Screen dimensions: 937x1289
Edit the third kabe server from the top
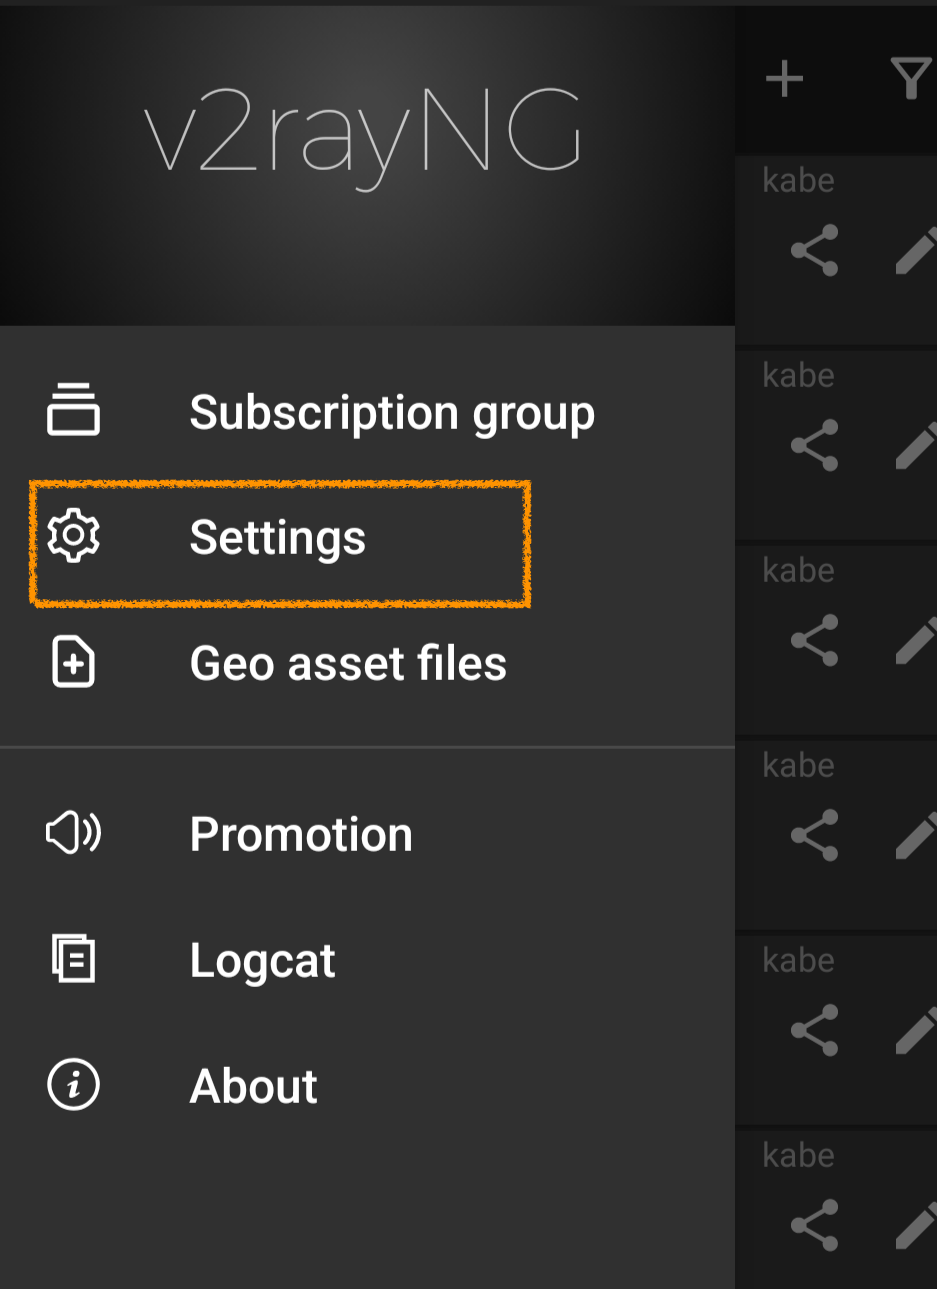pyautogui.click(x=916, y=640)
